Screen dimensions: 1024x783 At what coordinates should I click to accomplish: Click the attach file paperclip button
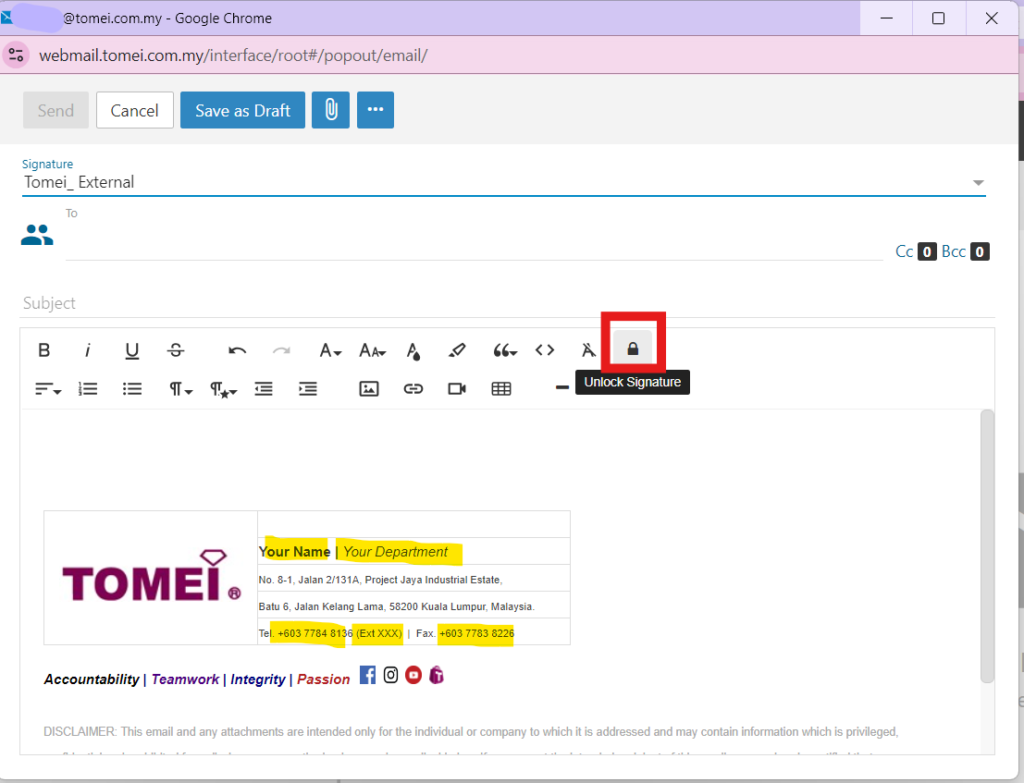[330, 111]
